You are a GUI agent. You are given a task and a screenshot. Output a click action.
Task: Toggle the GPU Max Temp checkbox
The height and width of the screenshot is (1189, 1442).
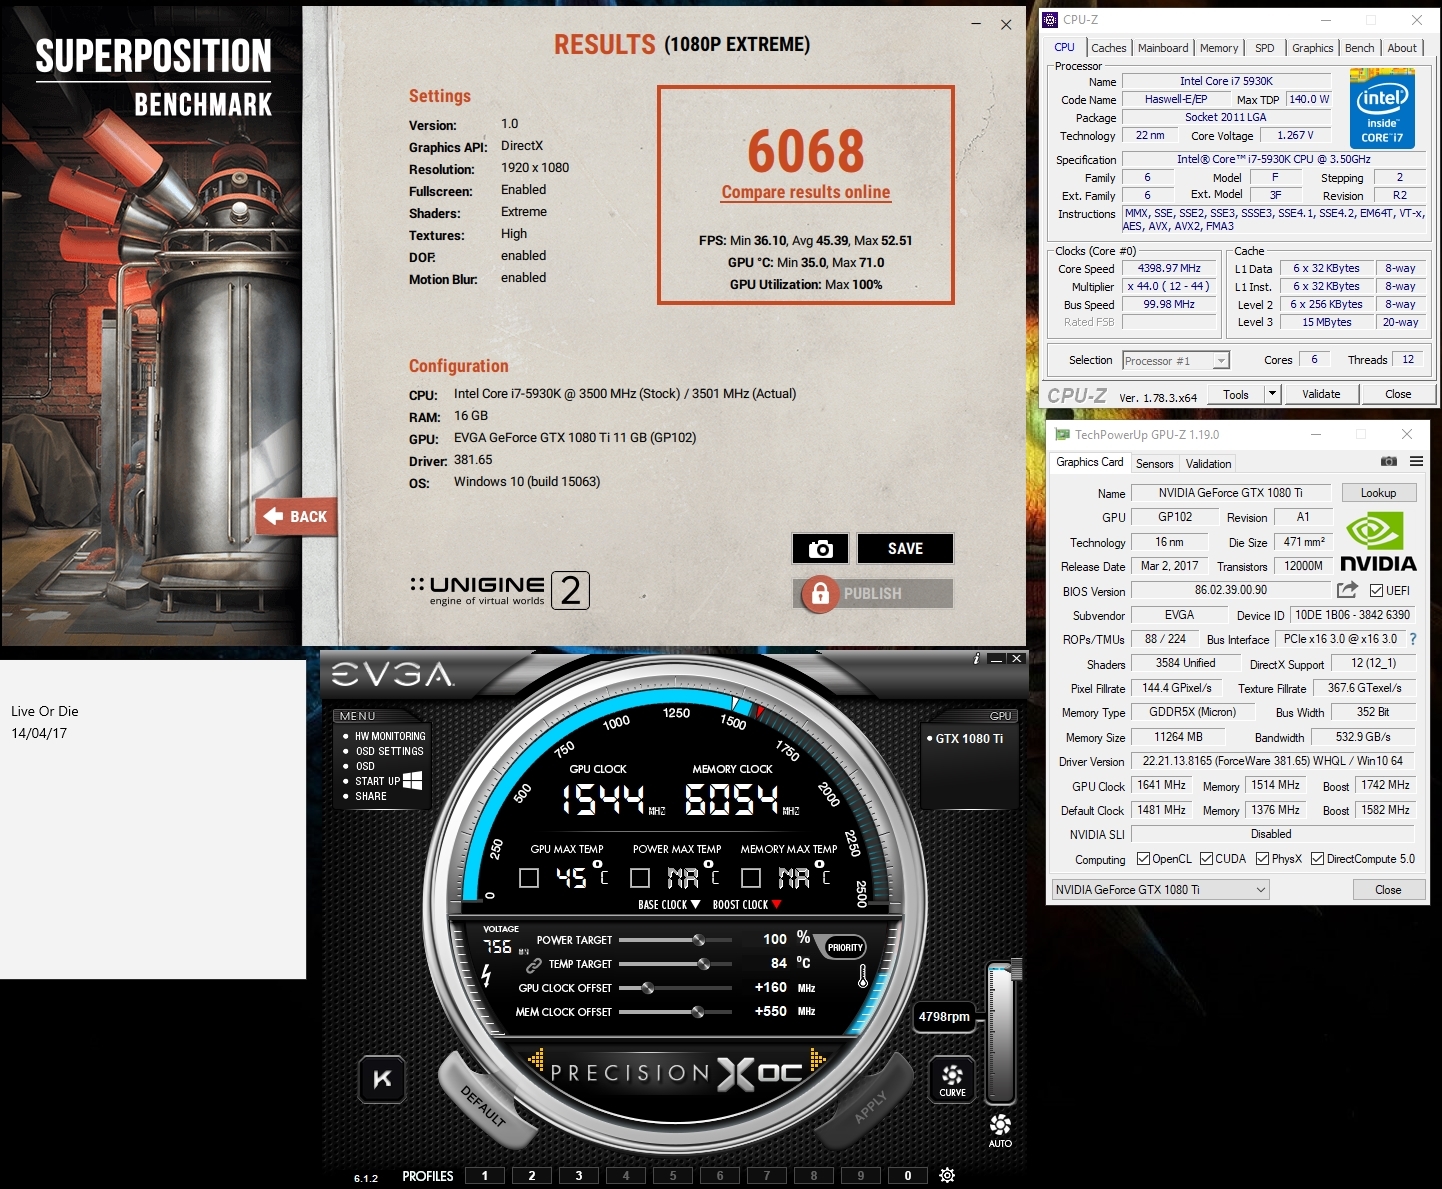(x=529, y=878)
